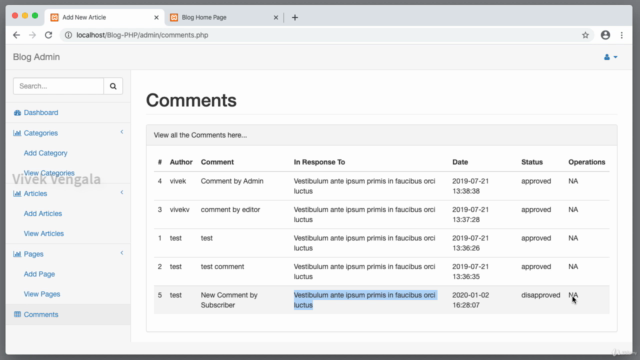Collapse the Categories submenu chevron
The image size is (640, 360).
point(122,132)
